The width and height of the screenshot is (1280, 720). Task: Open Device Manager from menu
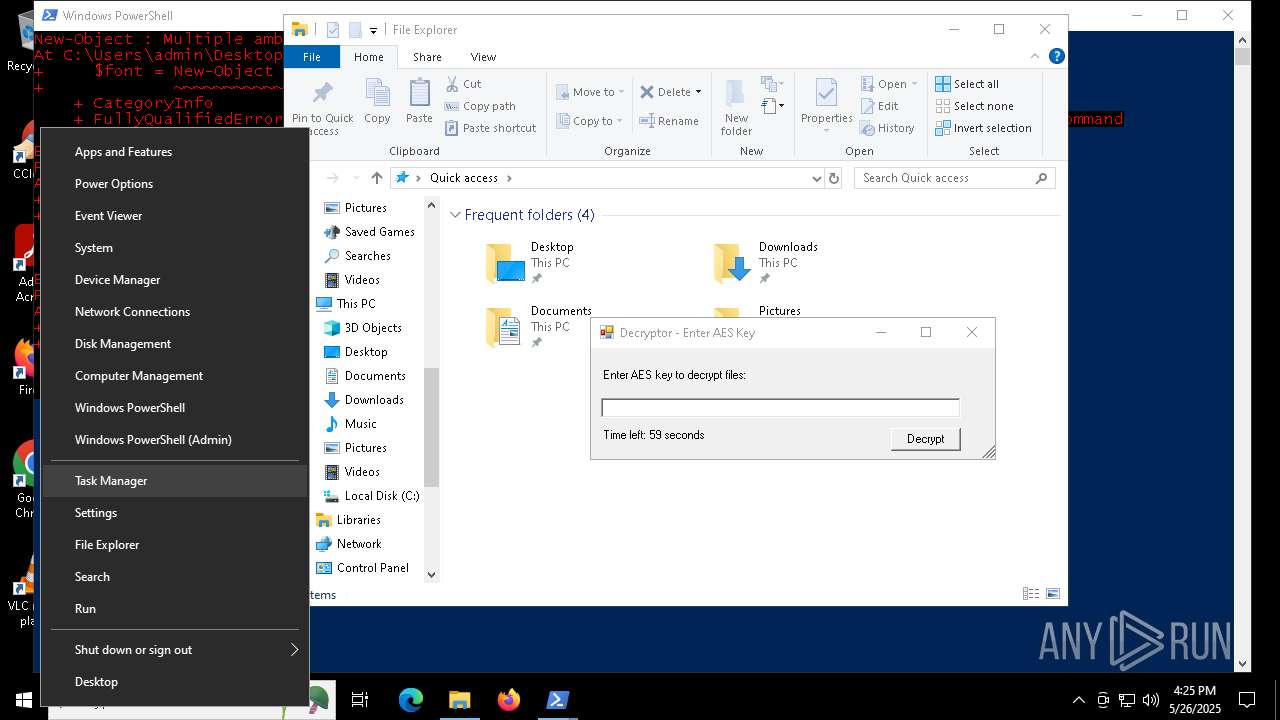point(175,280)
